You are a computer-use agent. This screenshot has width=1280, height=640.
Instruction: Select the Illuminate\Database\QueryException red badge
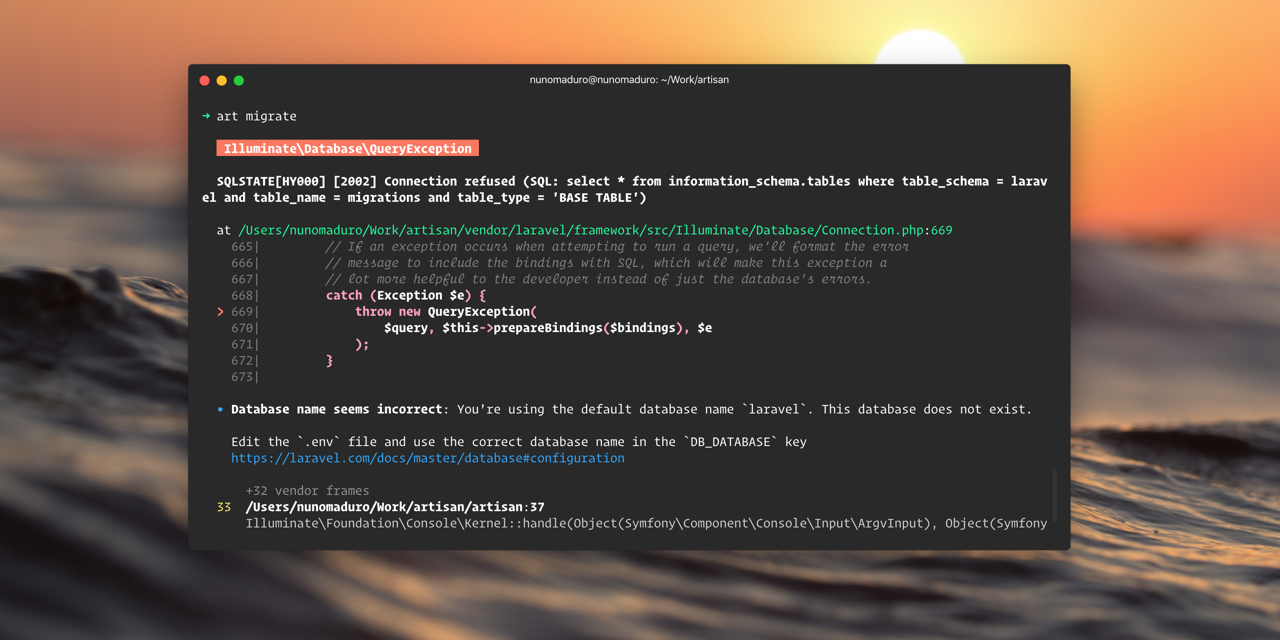click(347, 148)
